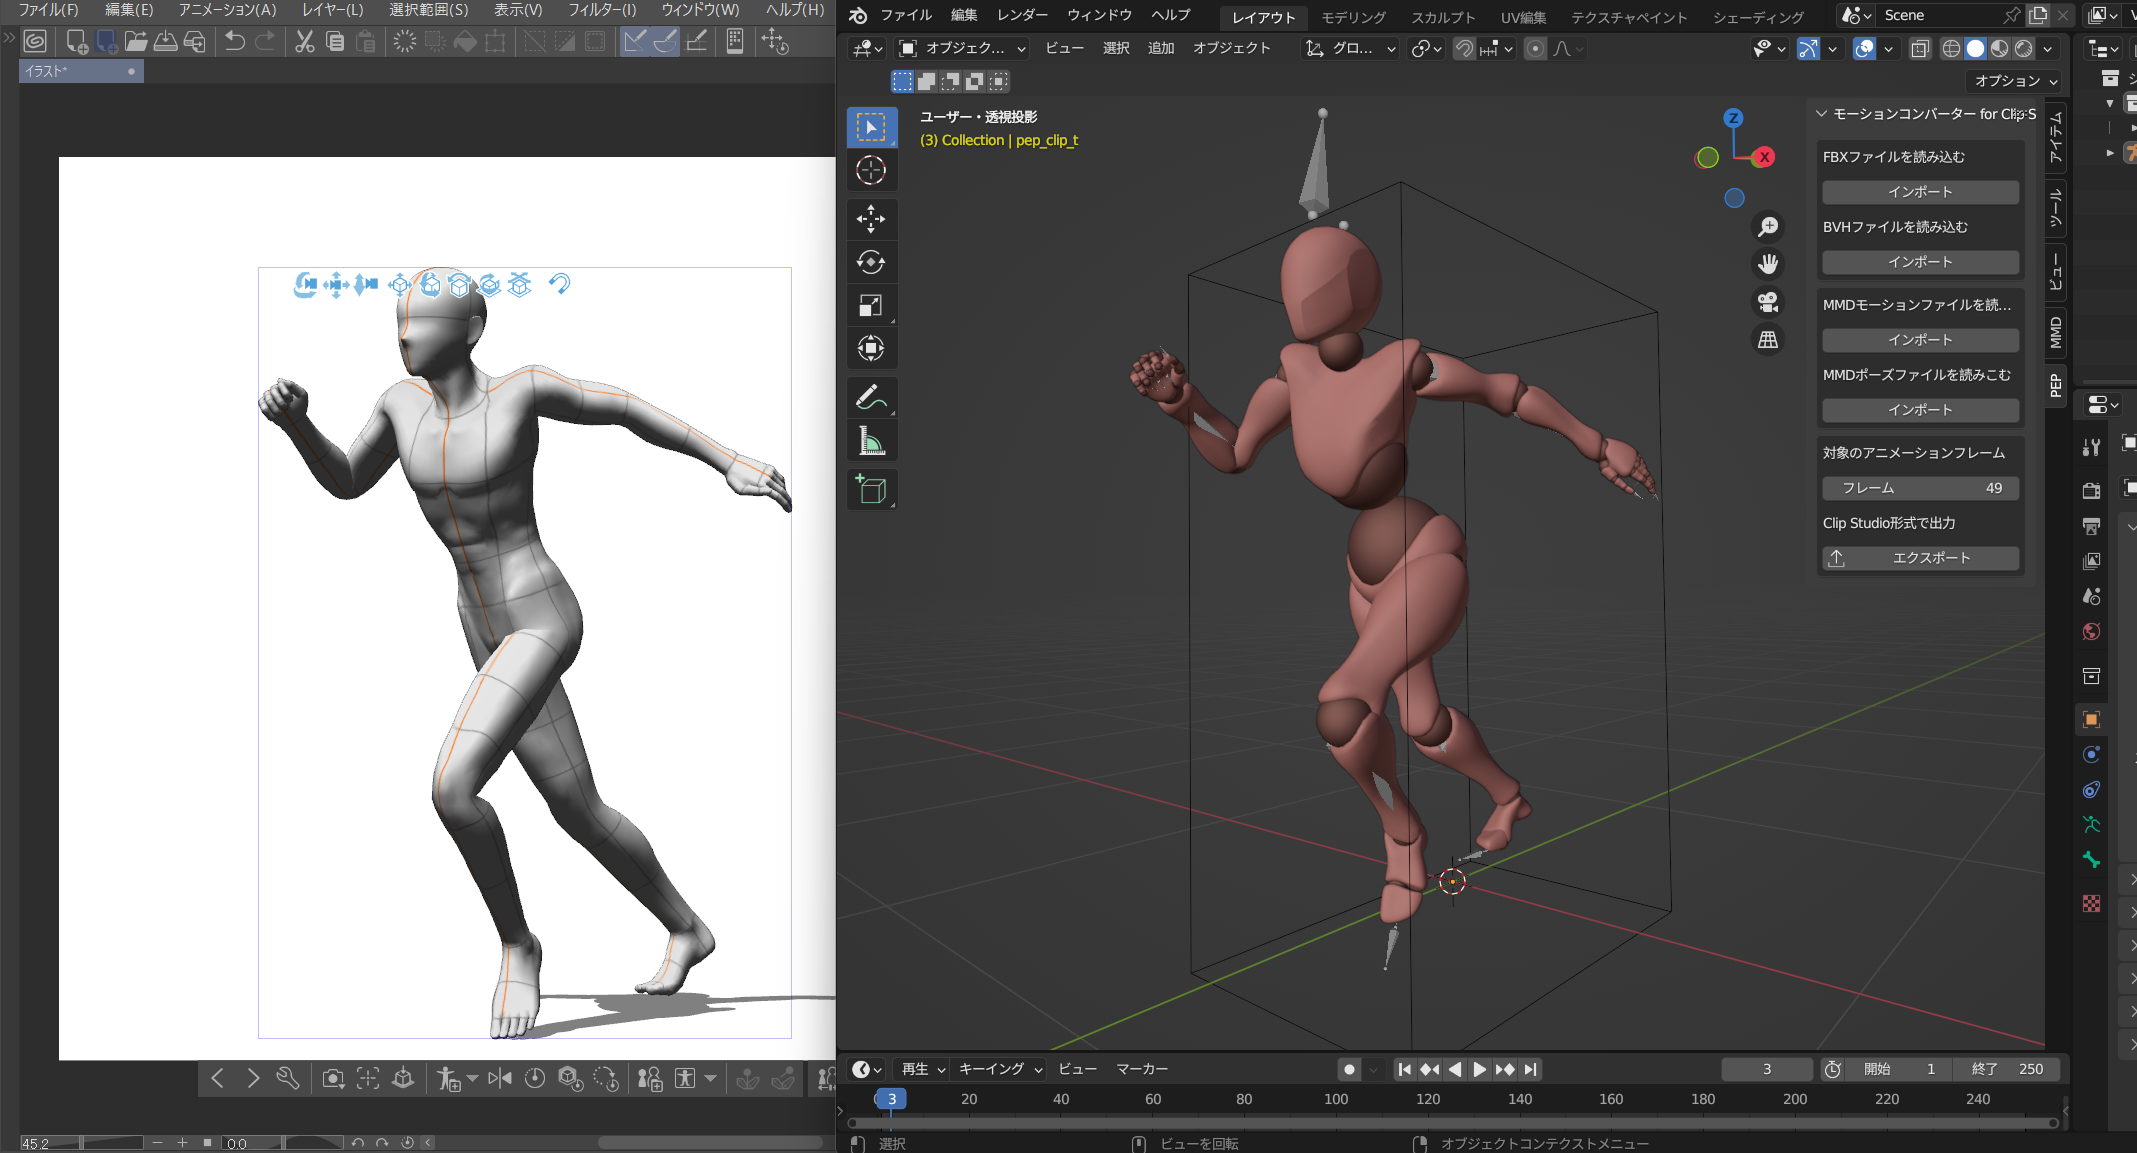Click the camera view icon in viewport
The width and height of the screenshot is (2137, 1153).
[x=1768, y=302]
